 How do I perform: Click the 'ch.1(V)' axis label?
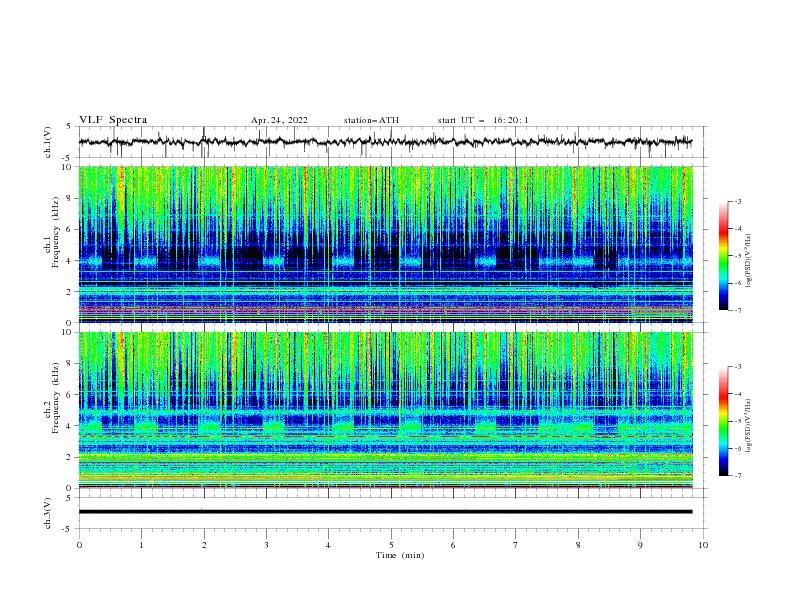(x=48, y=142)
